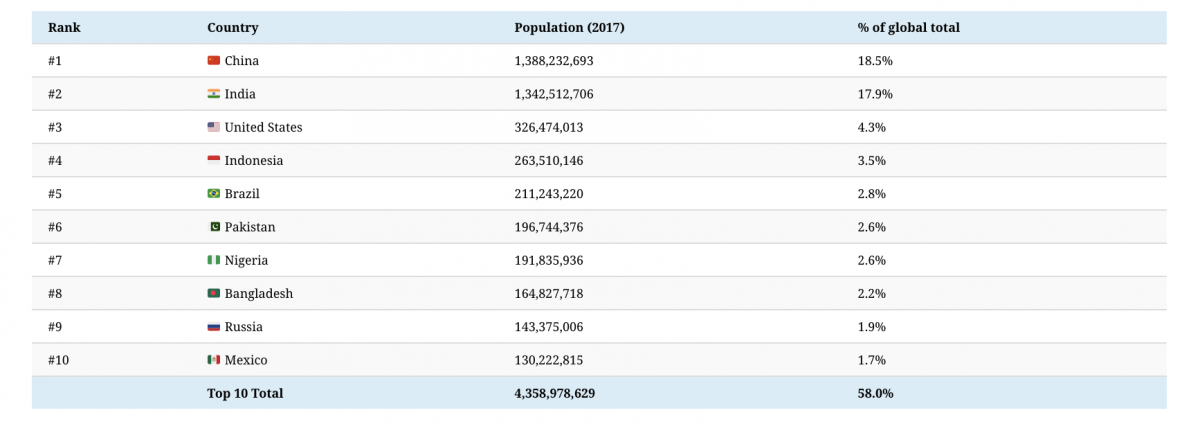Click the Country column header
The height and width of the screenshot is (424, 1200).
(232, 28)
